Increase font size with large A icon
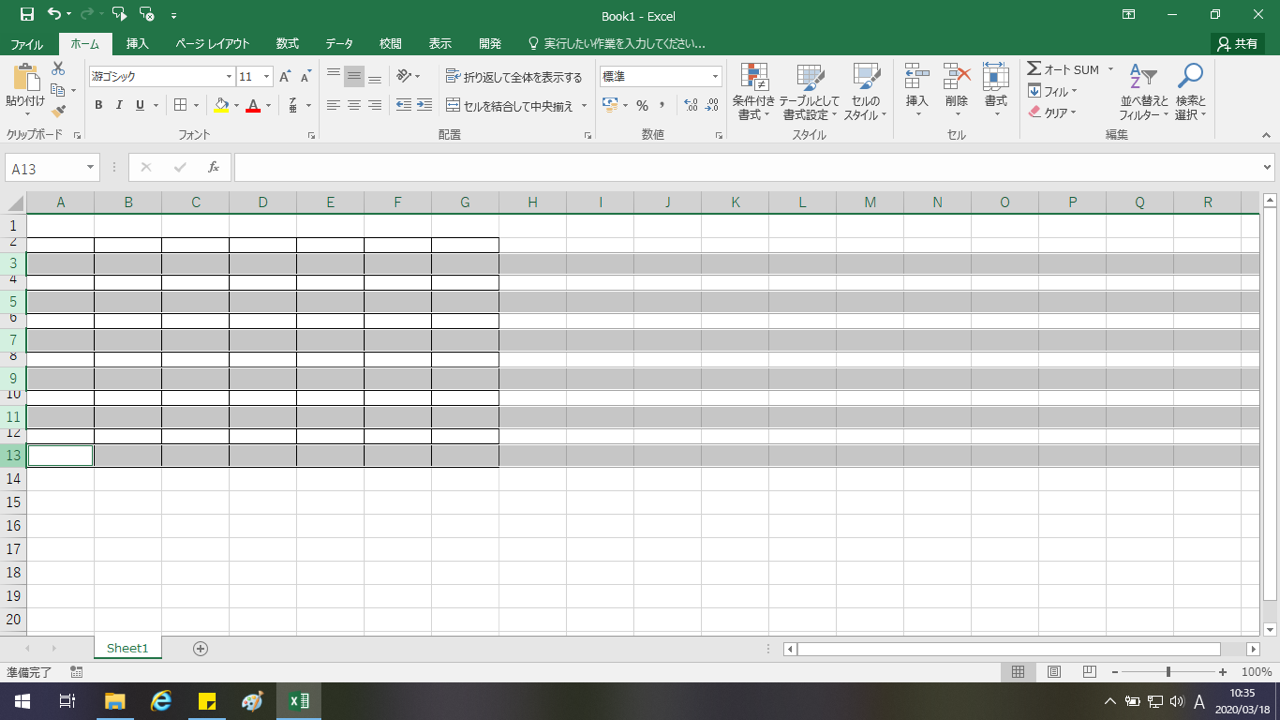Viewport: 1280px width, 720px height. click(285, 76)
